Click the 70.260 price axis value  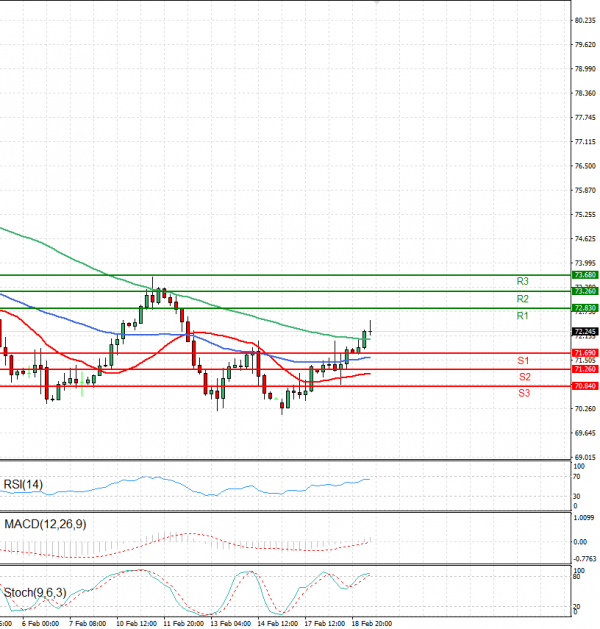[x=585, y=409]
